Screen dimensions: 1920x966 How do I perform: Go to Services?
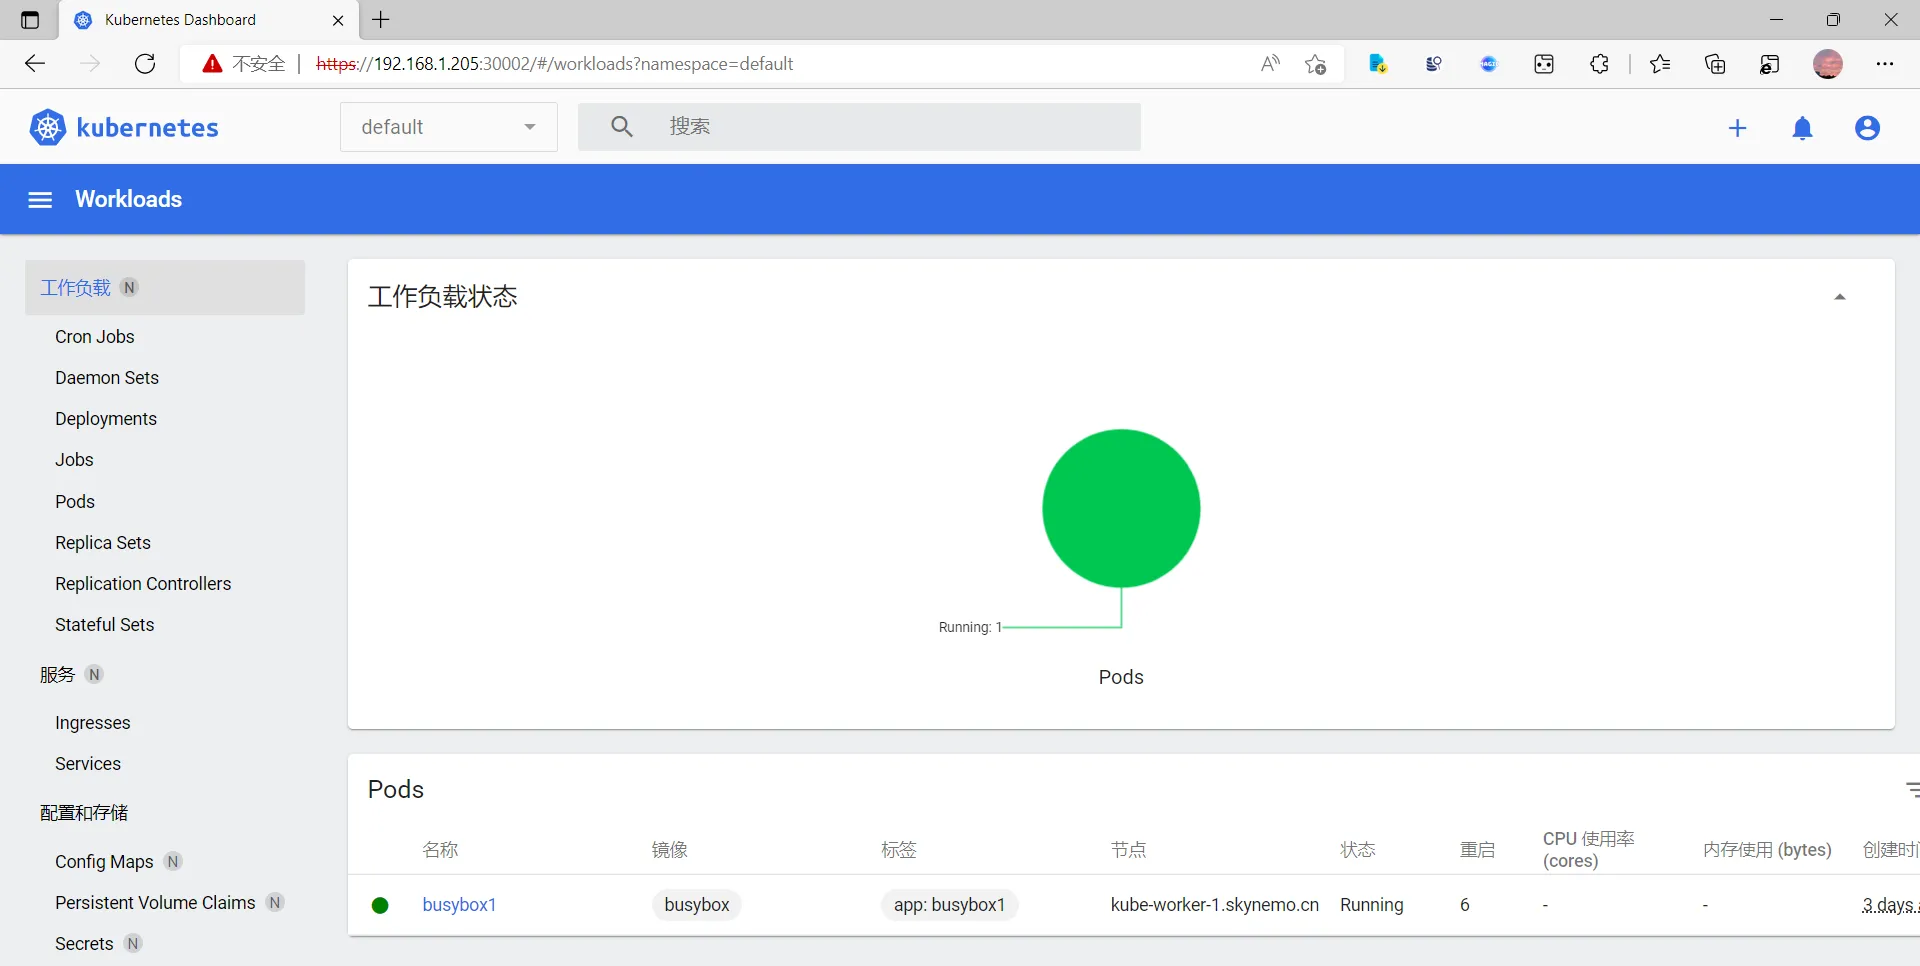[x=88, y=764]
